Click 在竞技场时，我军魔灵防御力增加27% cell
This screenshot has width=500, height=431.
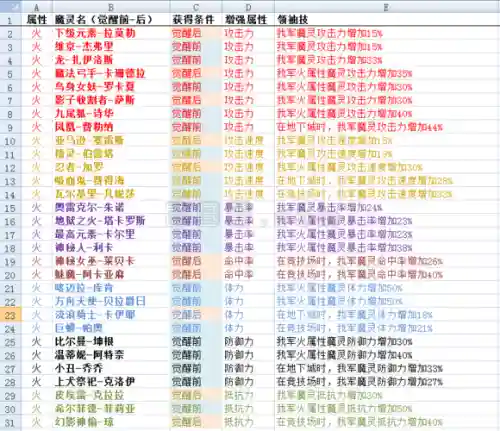click(387, 382)
